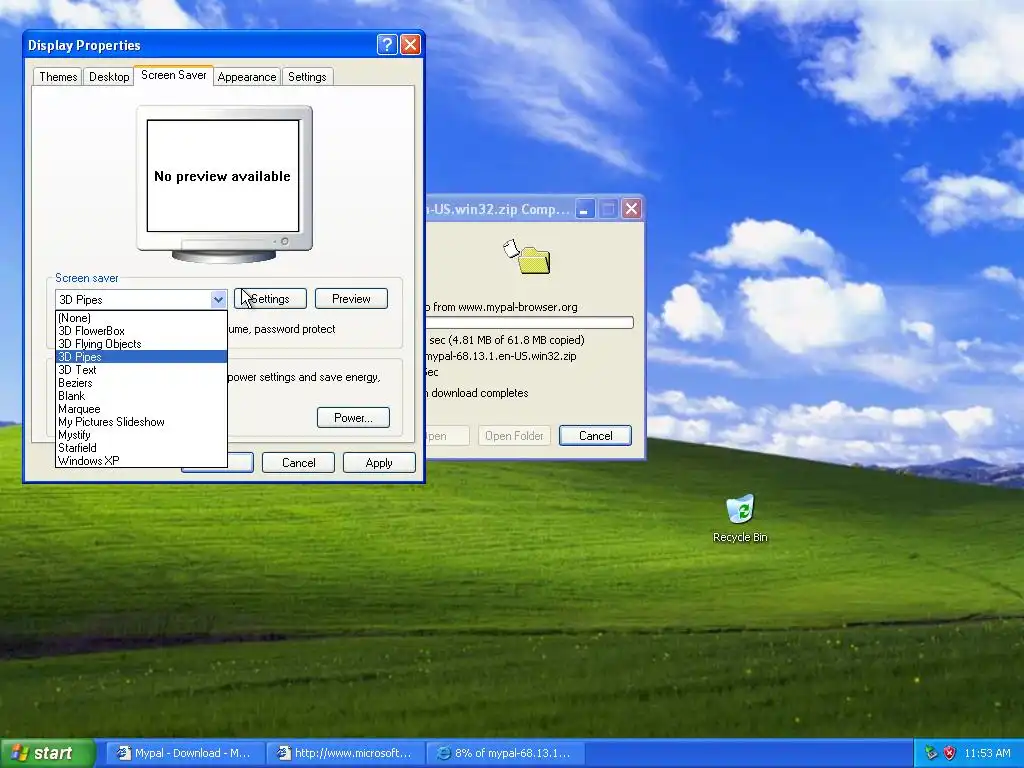Click Cancel in Display Properties
Image resolution: width=1024 pixels, height=768 pixels.
(298, 462)
